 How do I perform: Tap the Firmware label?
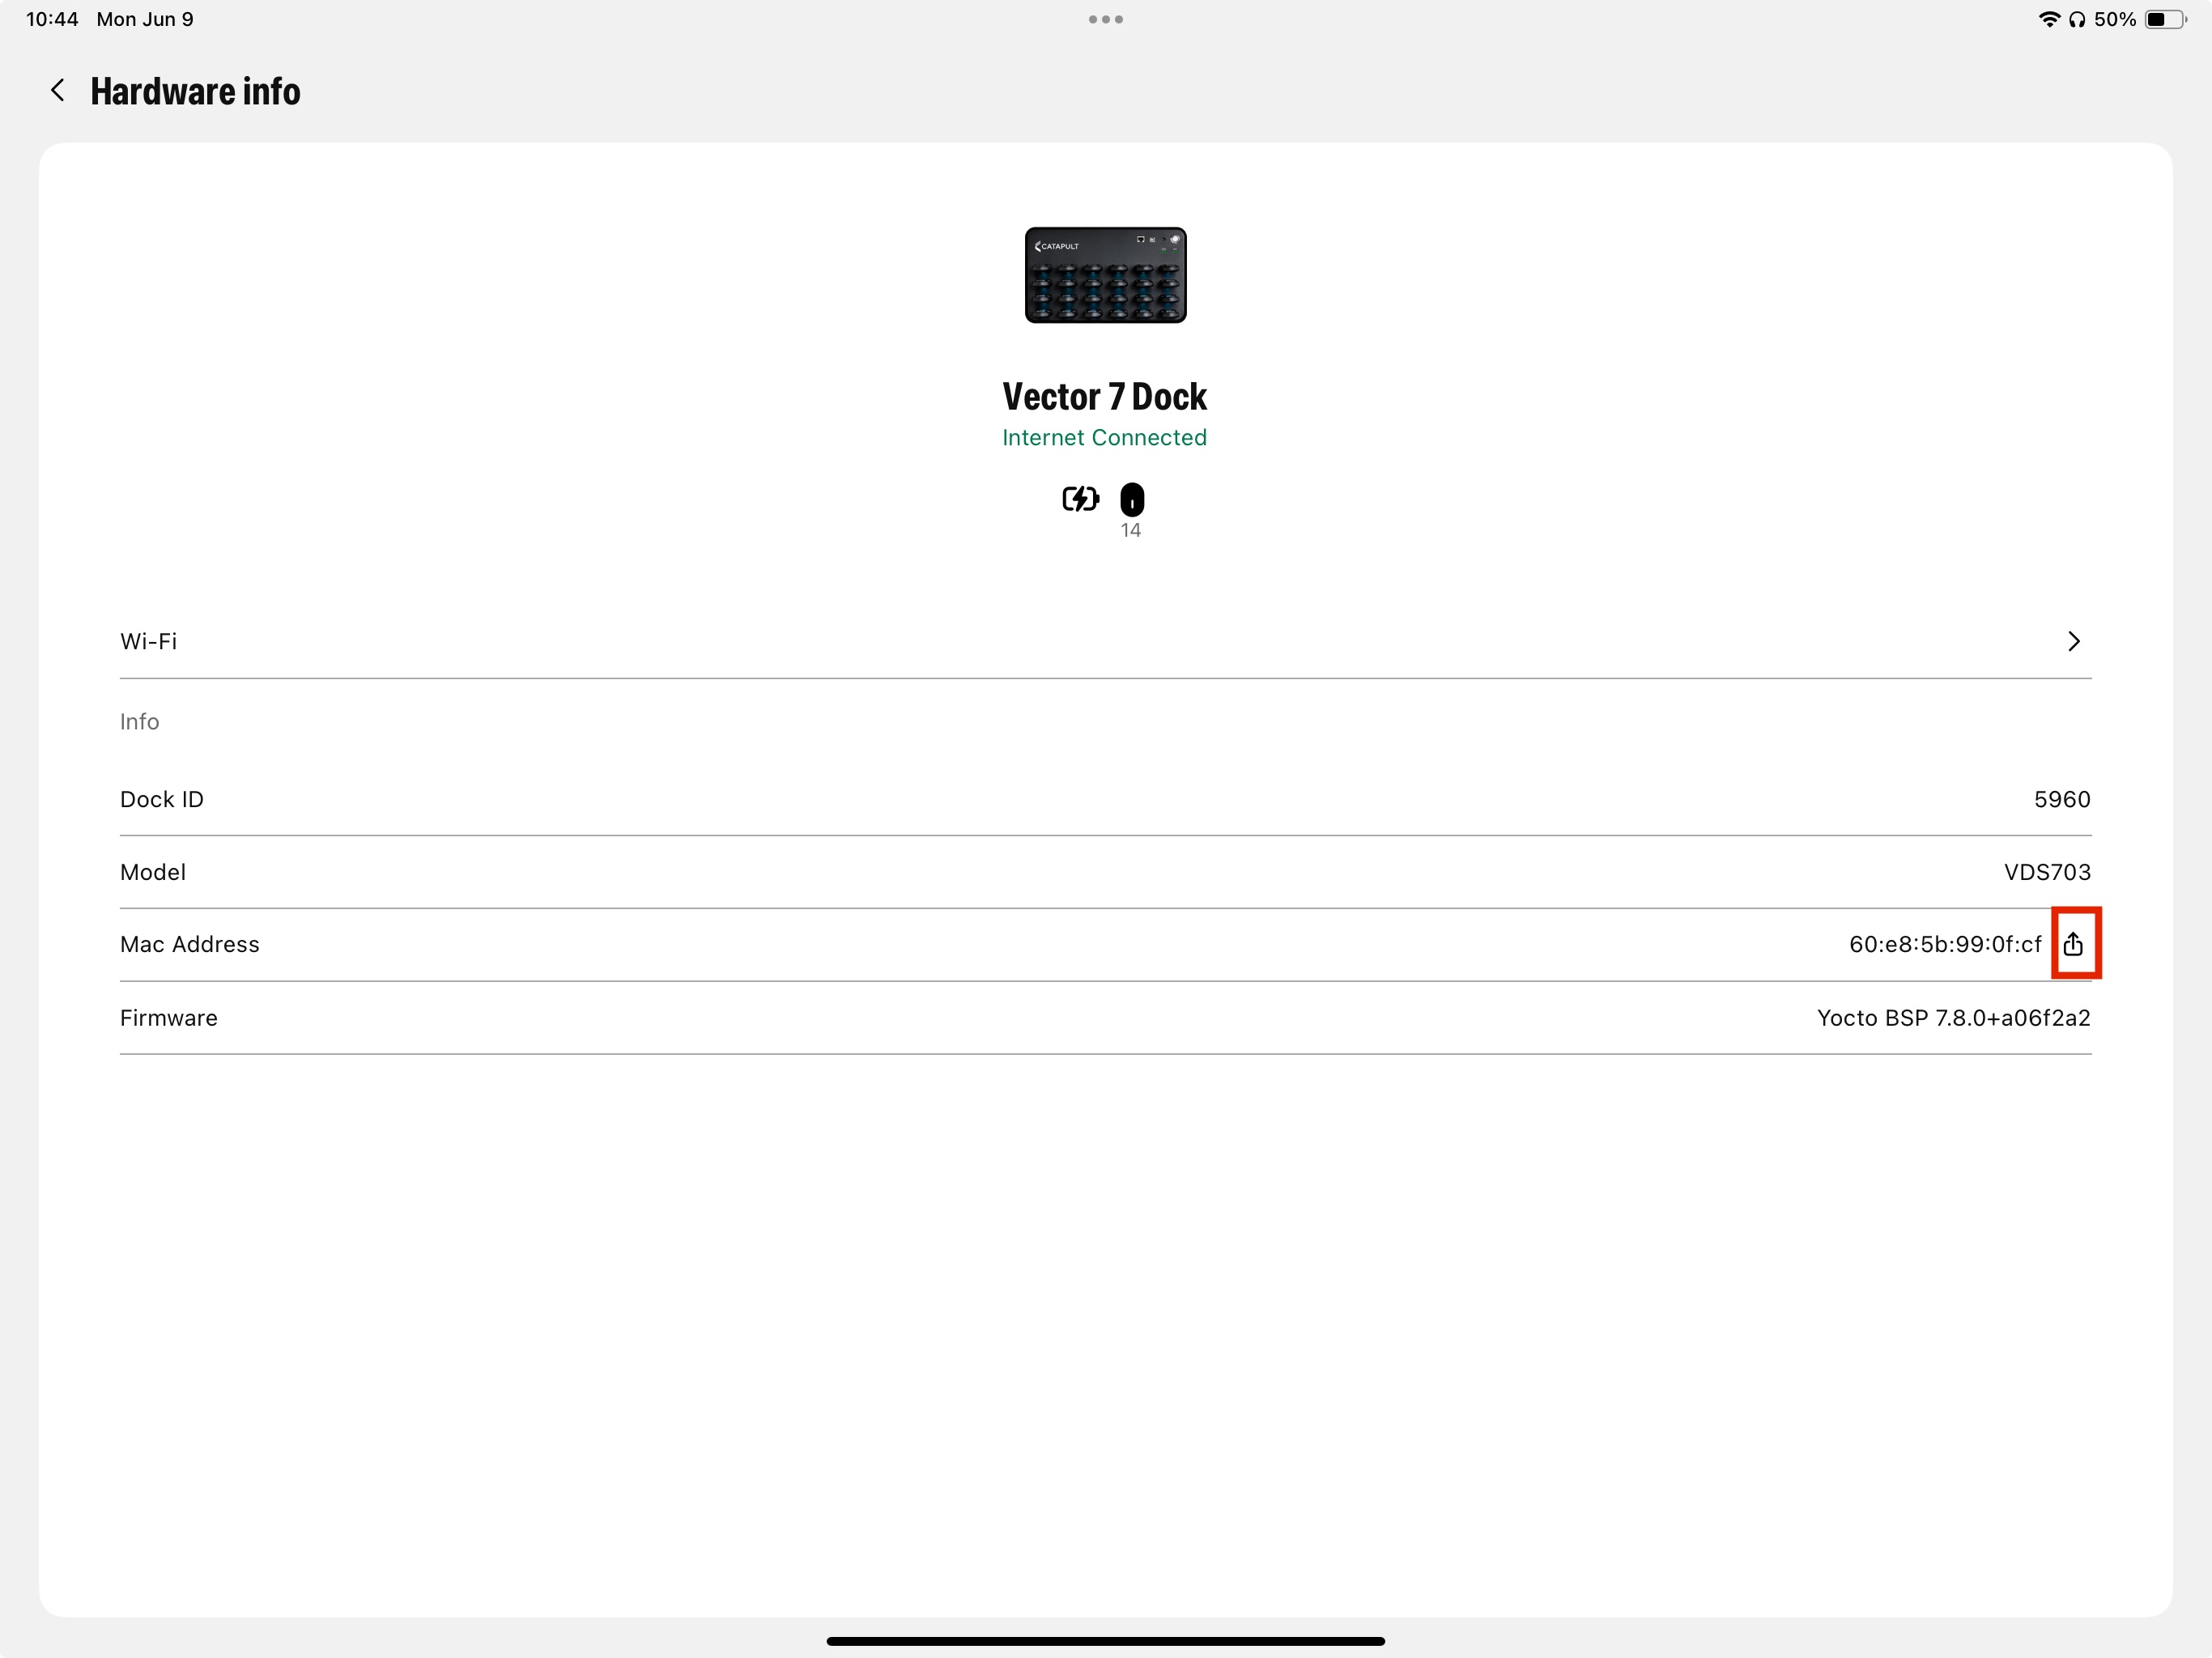[169, 1018]
